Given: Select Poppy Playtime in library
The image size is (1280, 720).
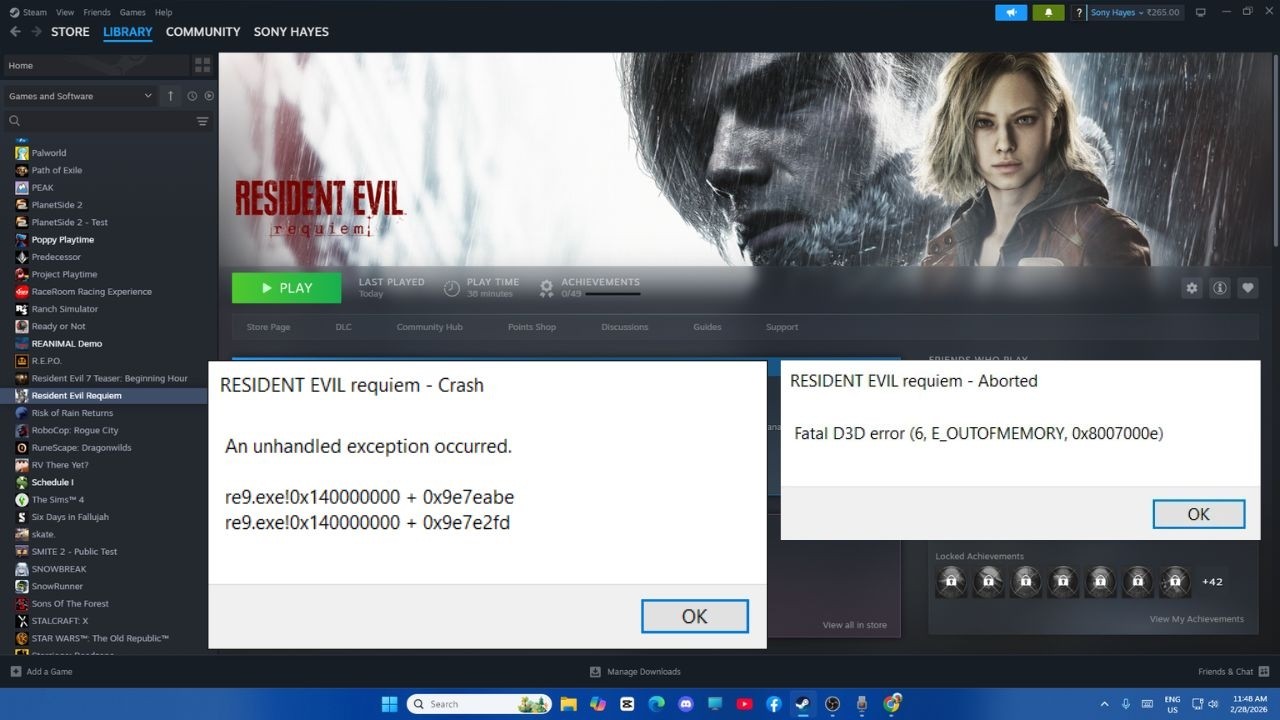Looking at the screenshot, I should pyautogui.click(x=62, y=240).
